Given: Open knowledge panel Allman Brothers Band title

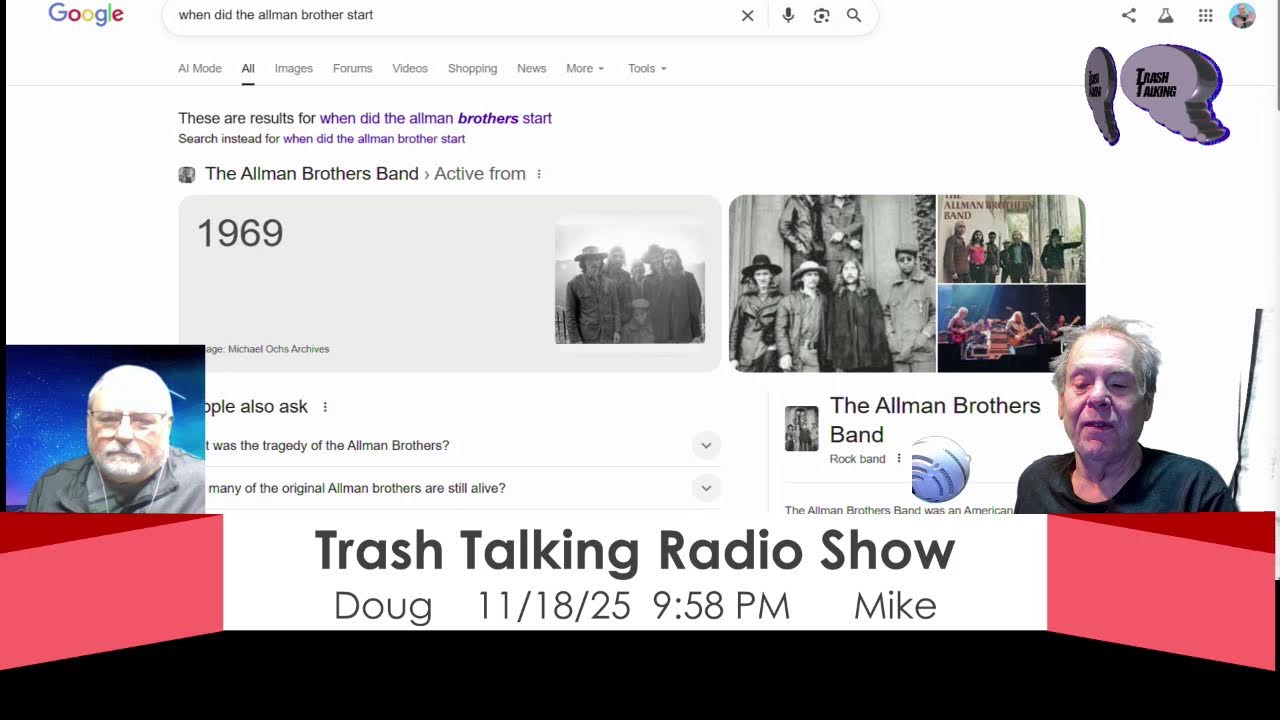Looking at the screenshot, I should [x=935, y=420].
